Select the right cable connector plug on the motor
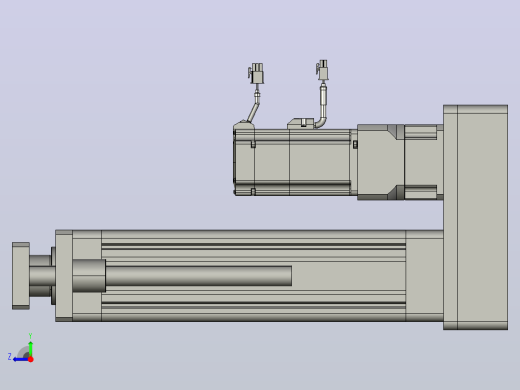This screenshot has height=390, width=520. click(322, 70)
